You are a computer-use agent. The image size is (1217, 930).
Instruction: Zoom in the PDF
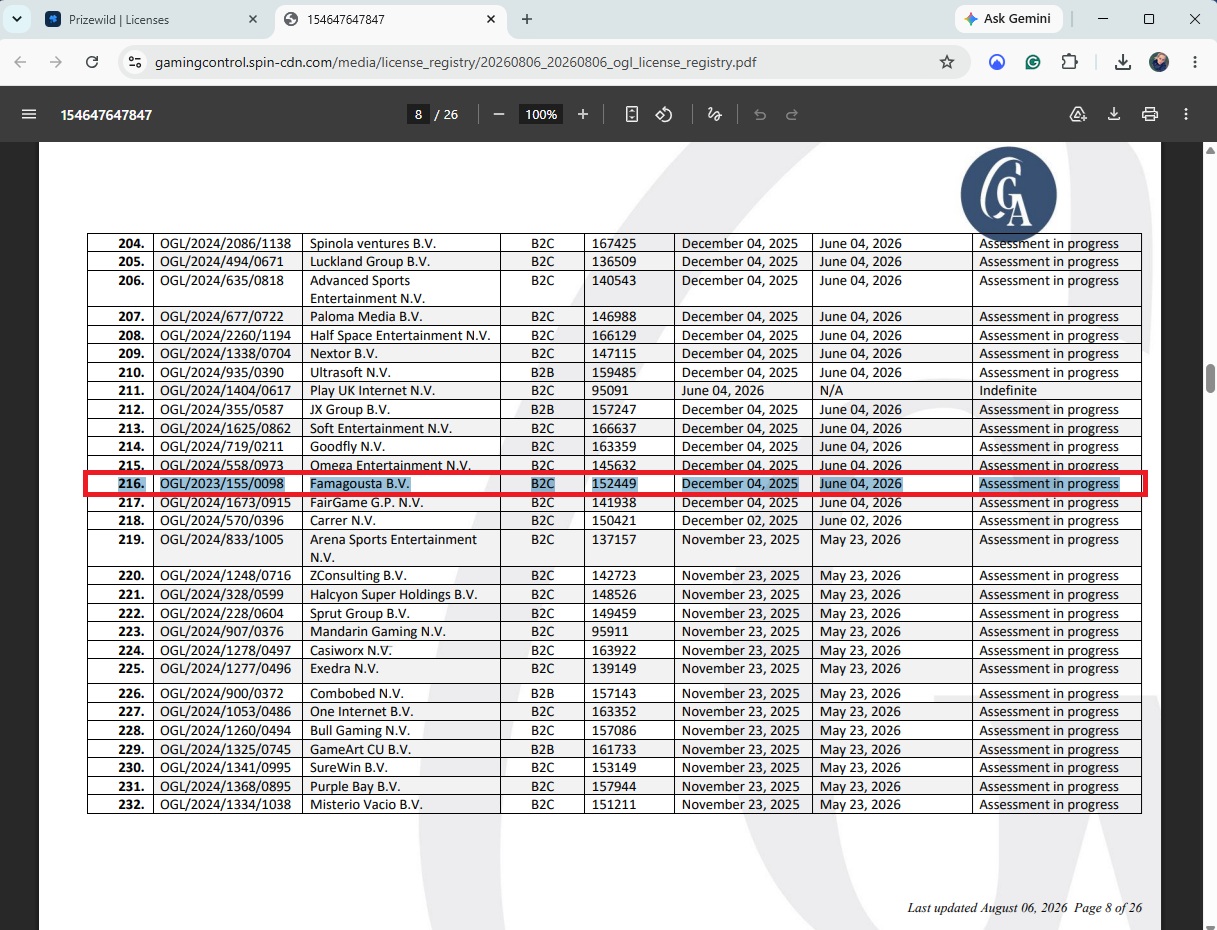(x=583, y=114)
